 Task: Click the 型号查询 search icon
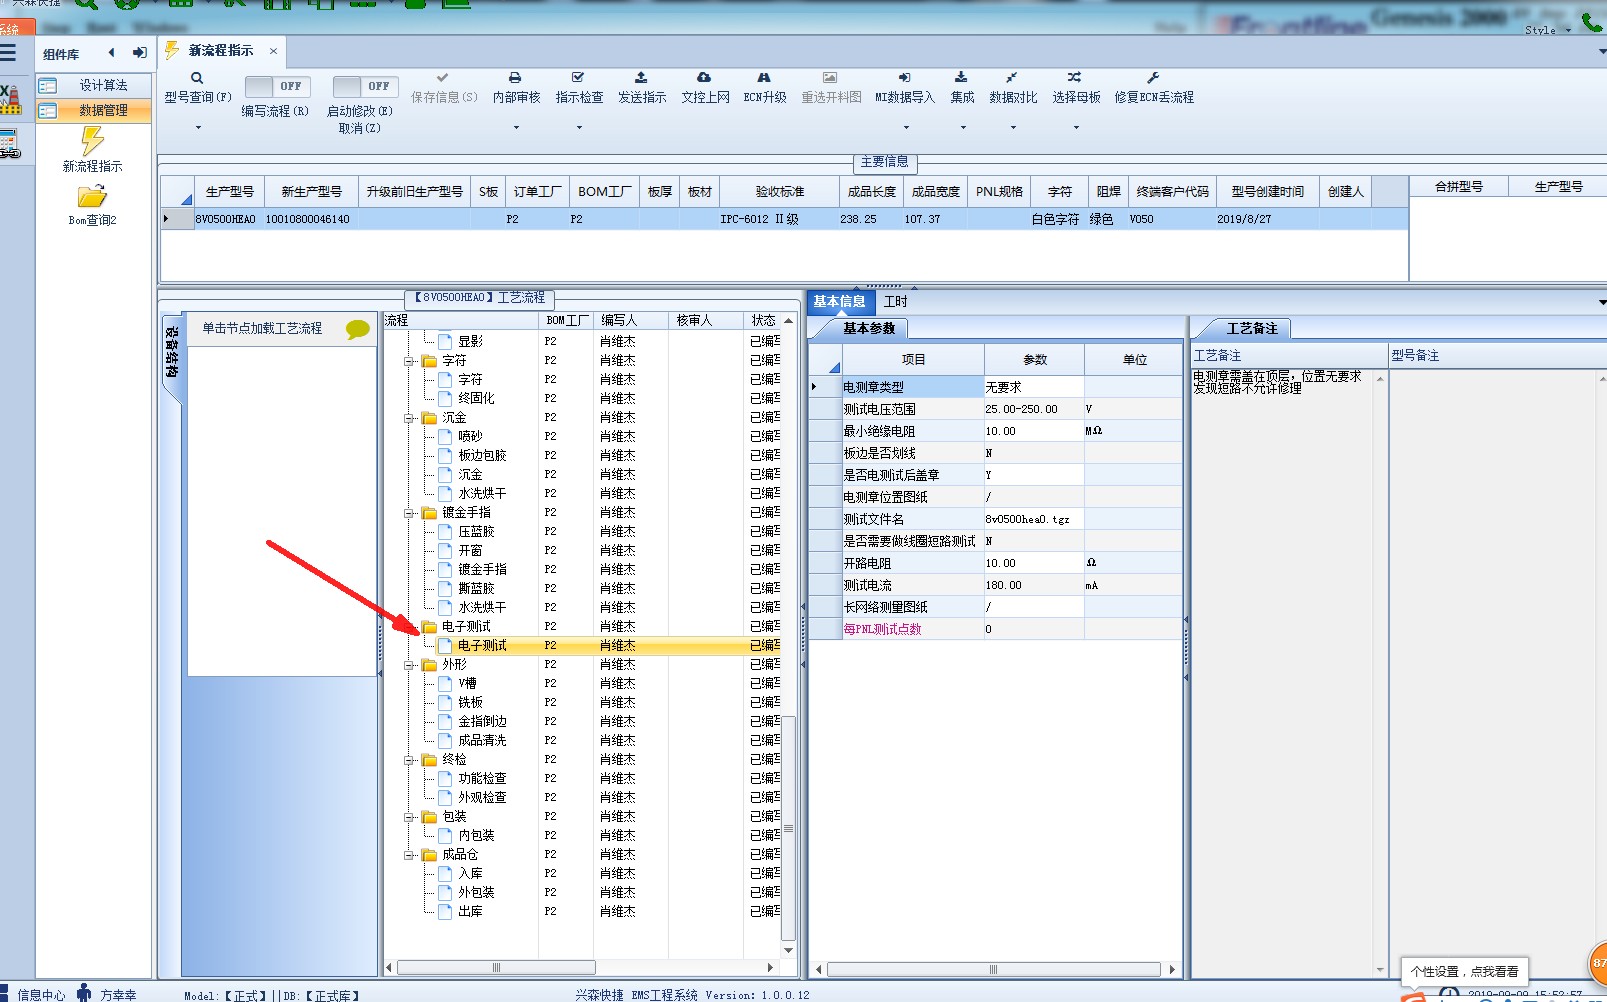pyautogui.click(x=197, y=78)
